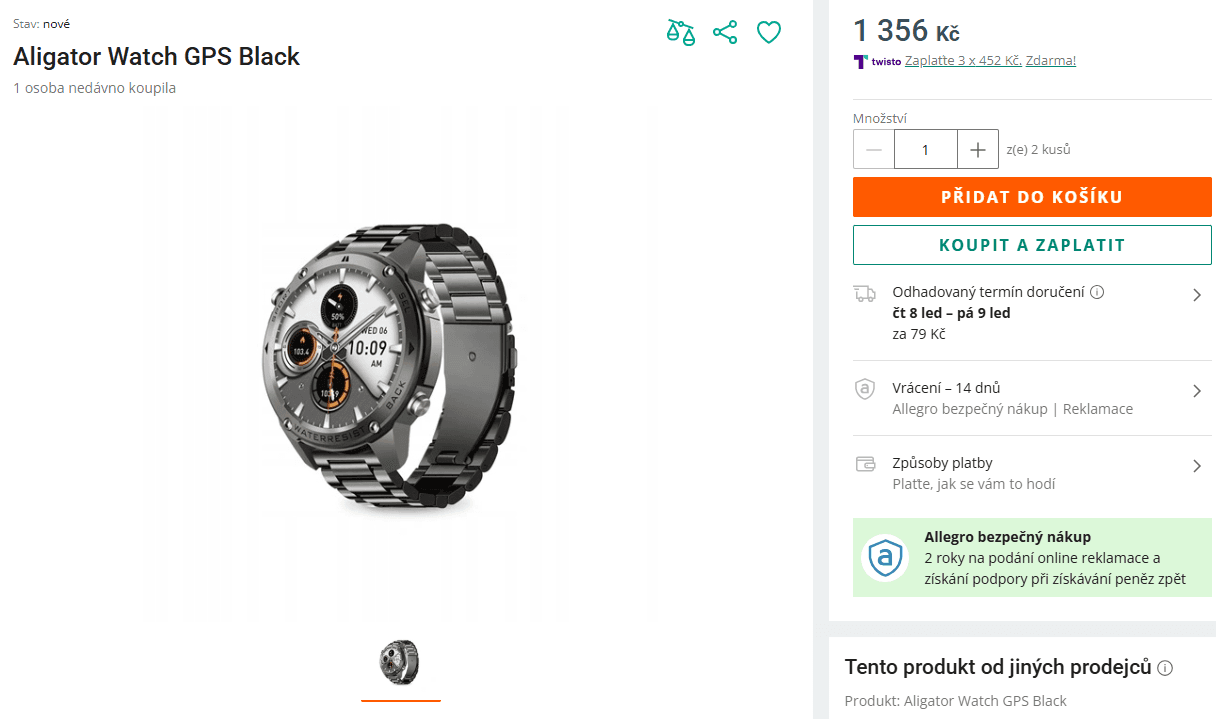Viewport: 1216px width, 719px height.
Task: Click the Twisto logo
Action: tap(866, 61)
